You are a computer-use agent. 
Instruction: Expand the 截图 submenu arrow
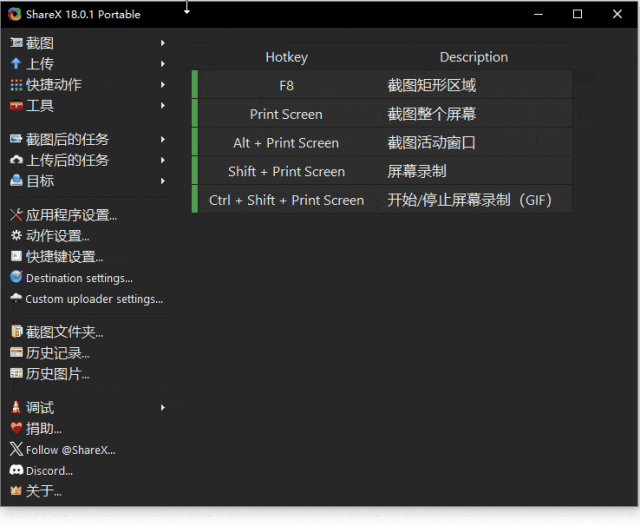(162, 43)
